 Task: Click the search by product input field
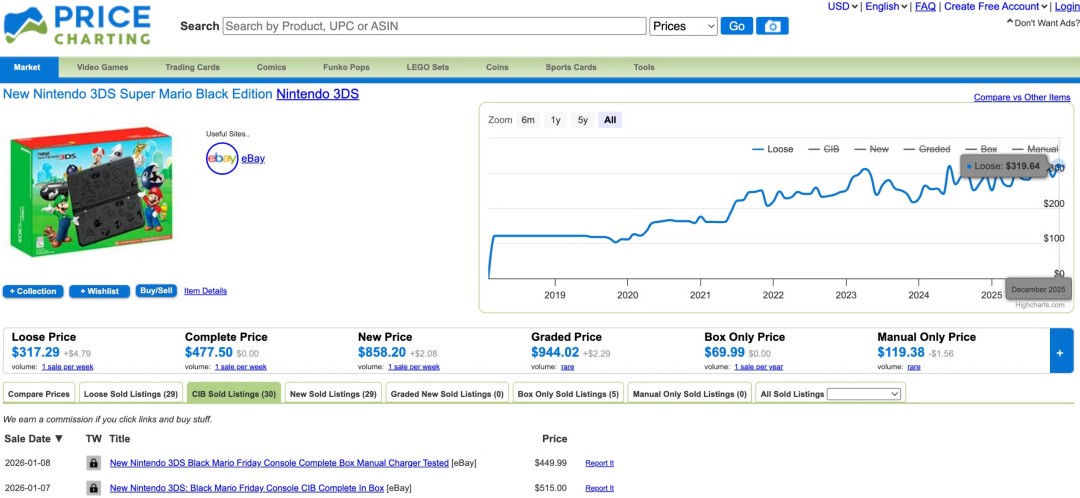(434, 26)
